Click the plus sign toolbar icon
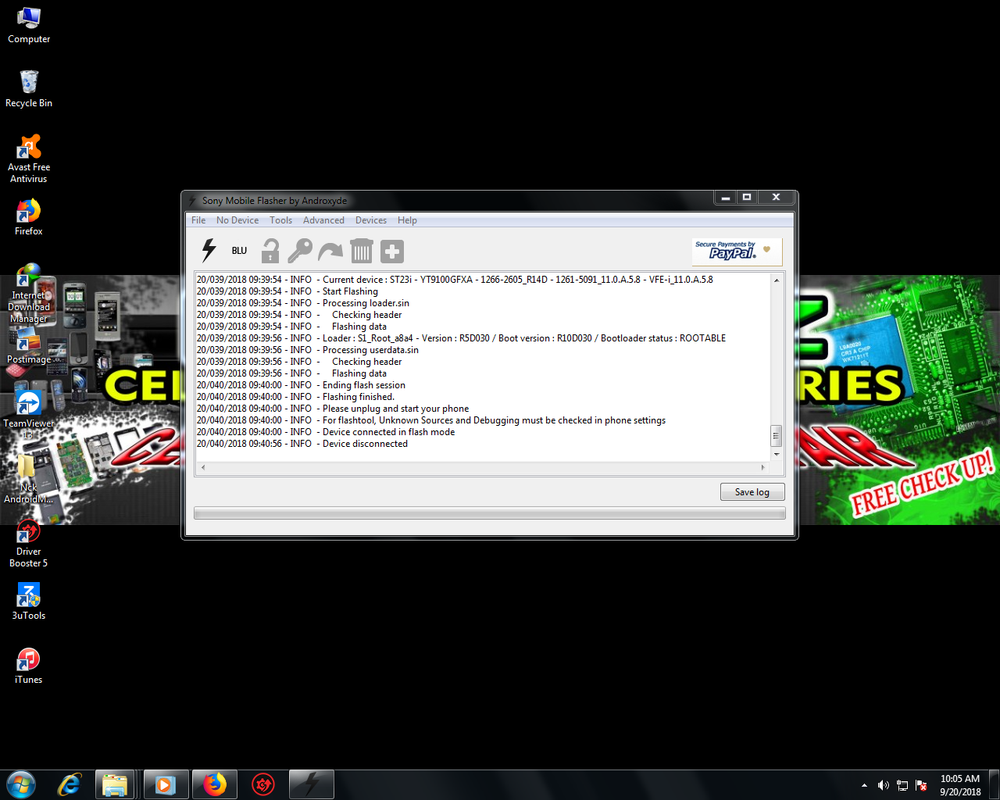The height and width of the screenshot is (800, 1000). pos(392,251)
